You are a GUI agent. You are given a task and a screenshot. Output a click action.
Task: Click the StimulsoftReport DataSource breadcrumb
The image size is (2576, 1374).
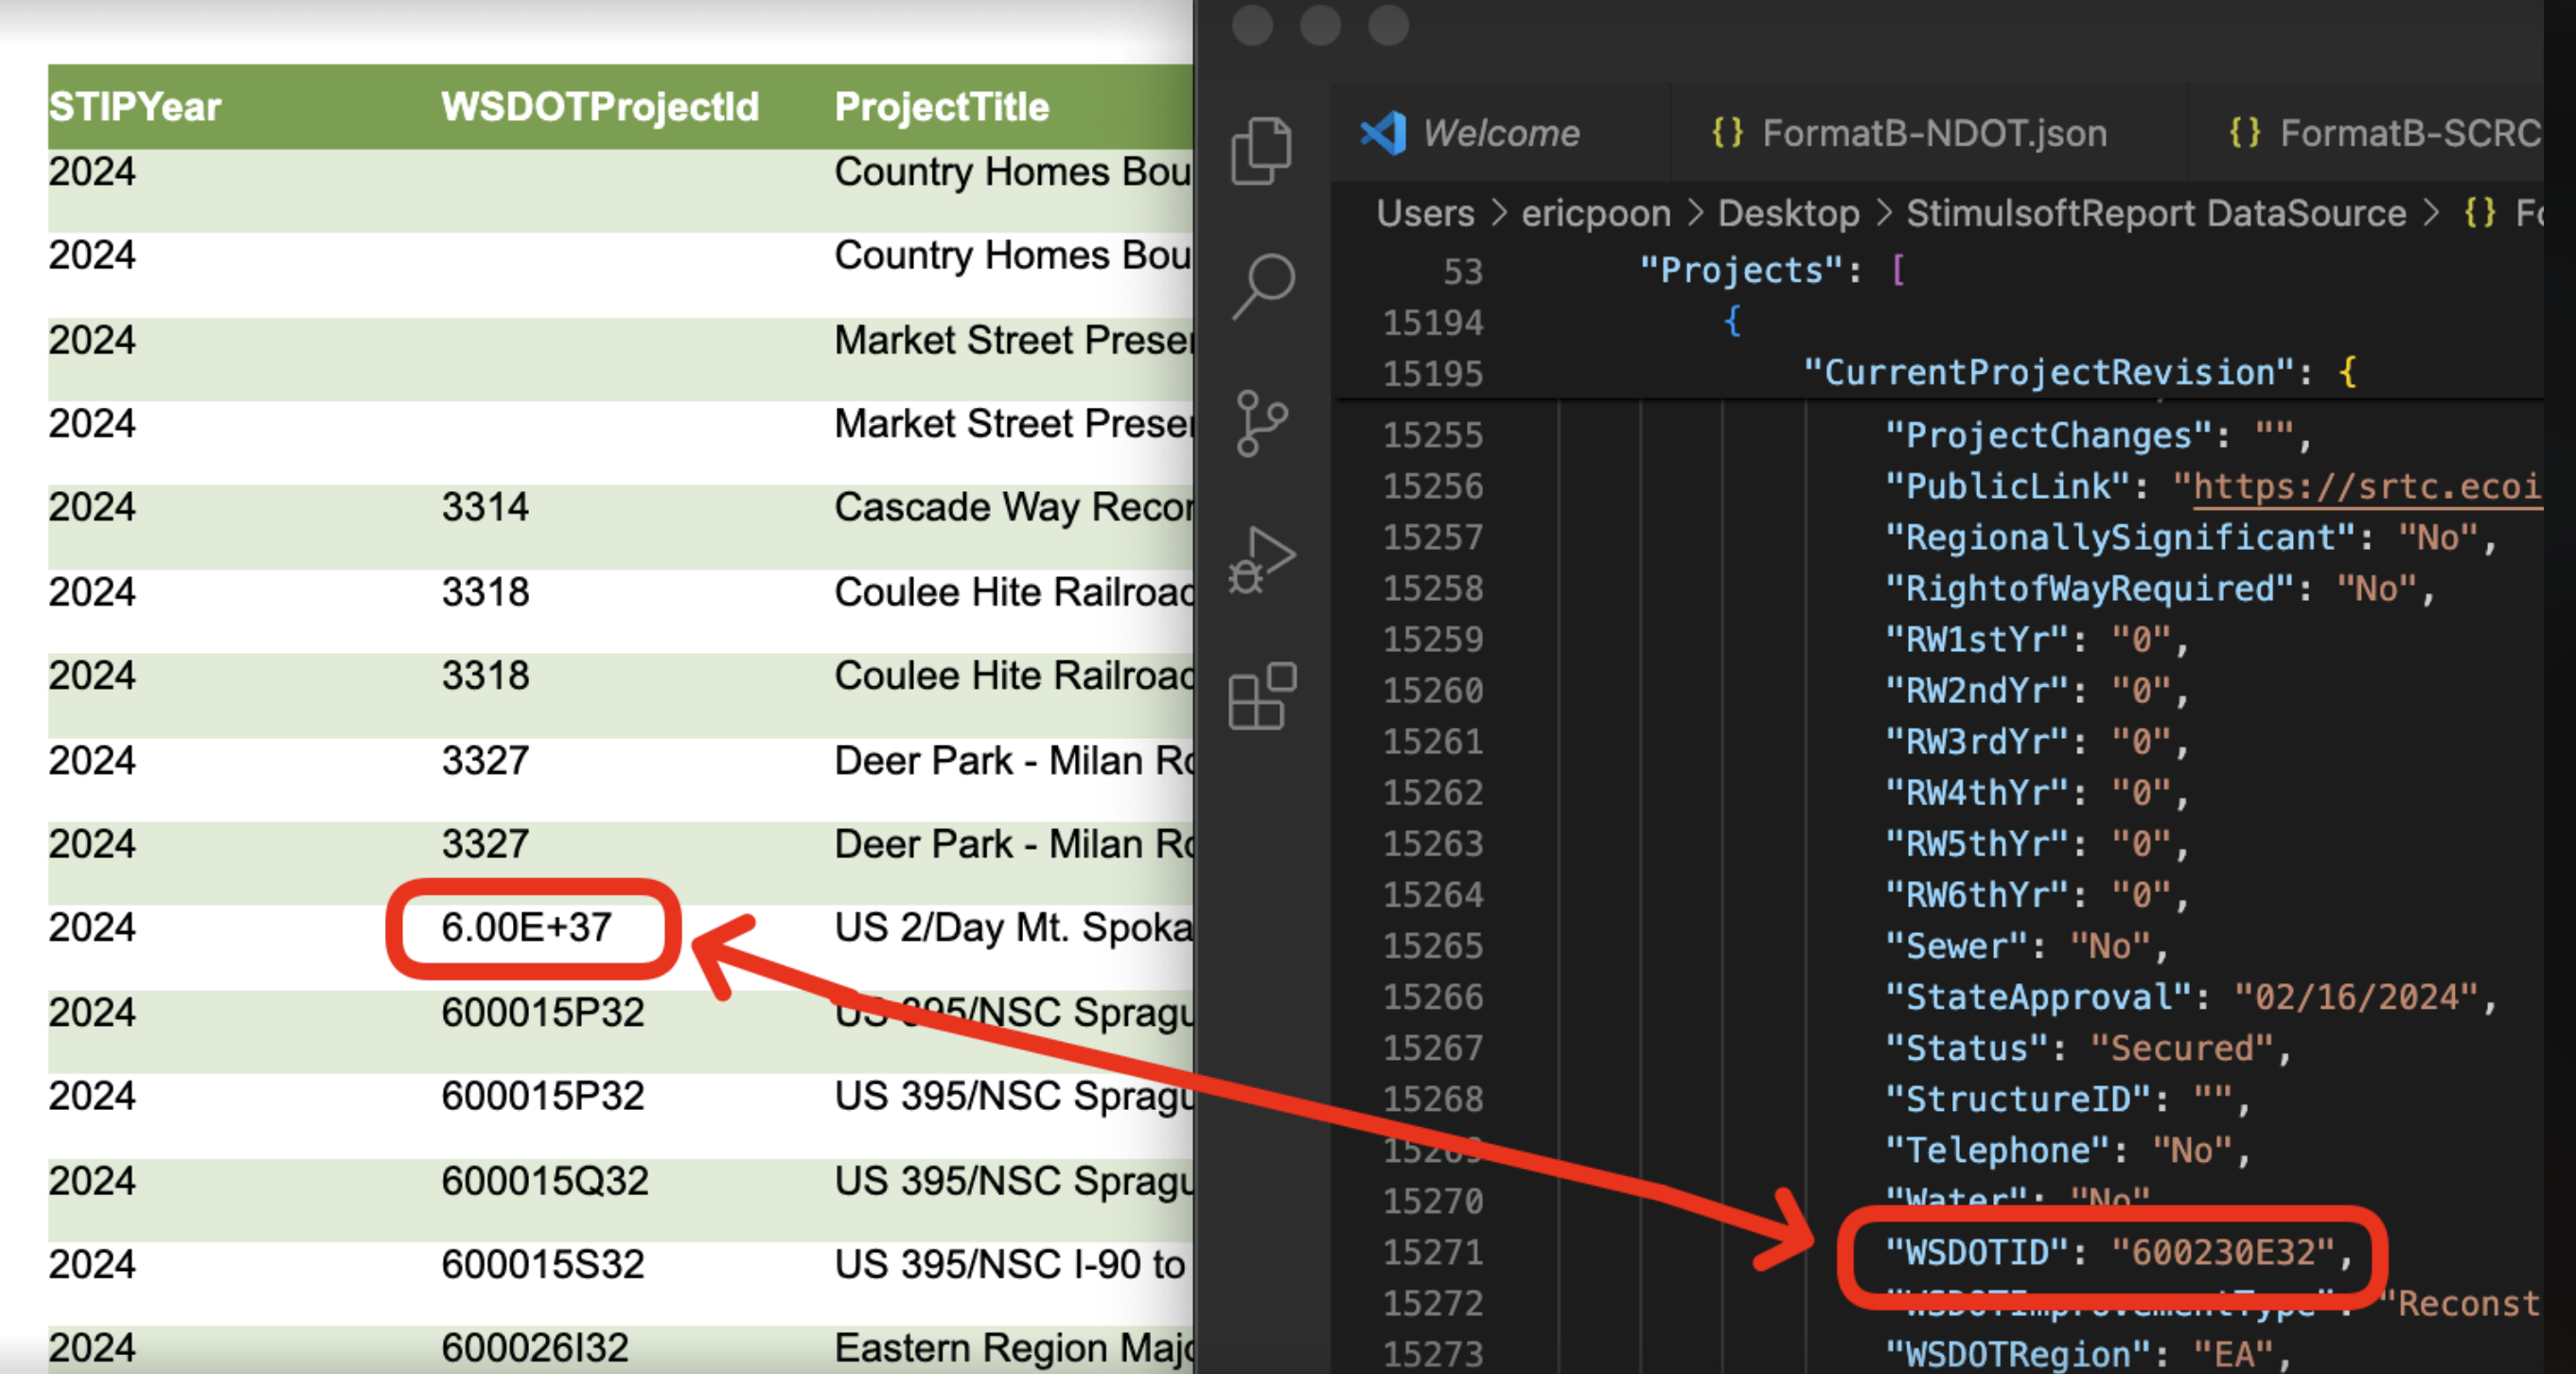(x=2156, y=213)
